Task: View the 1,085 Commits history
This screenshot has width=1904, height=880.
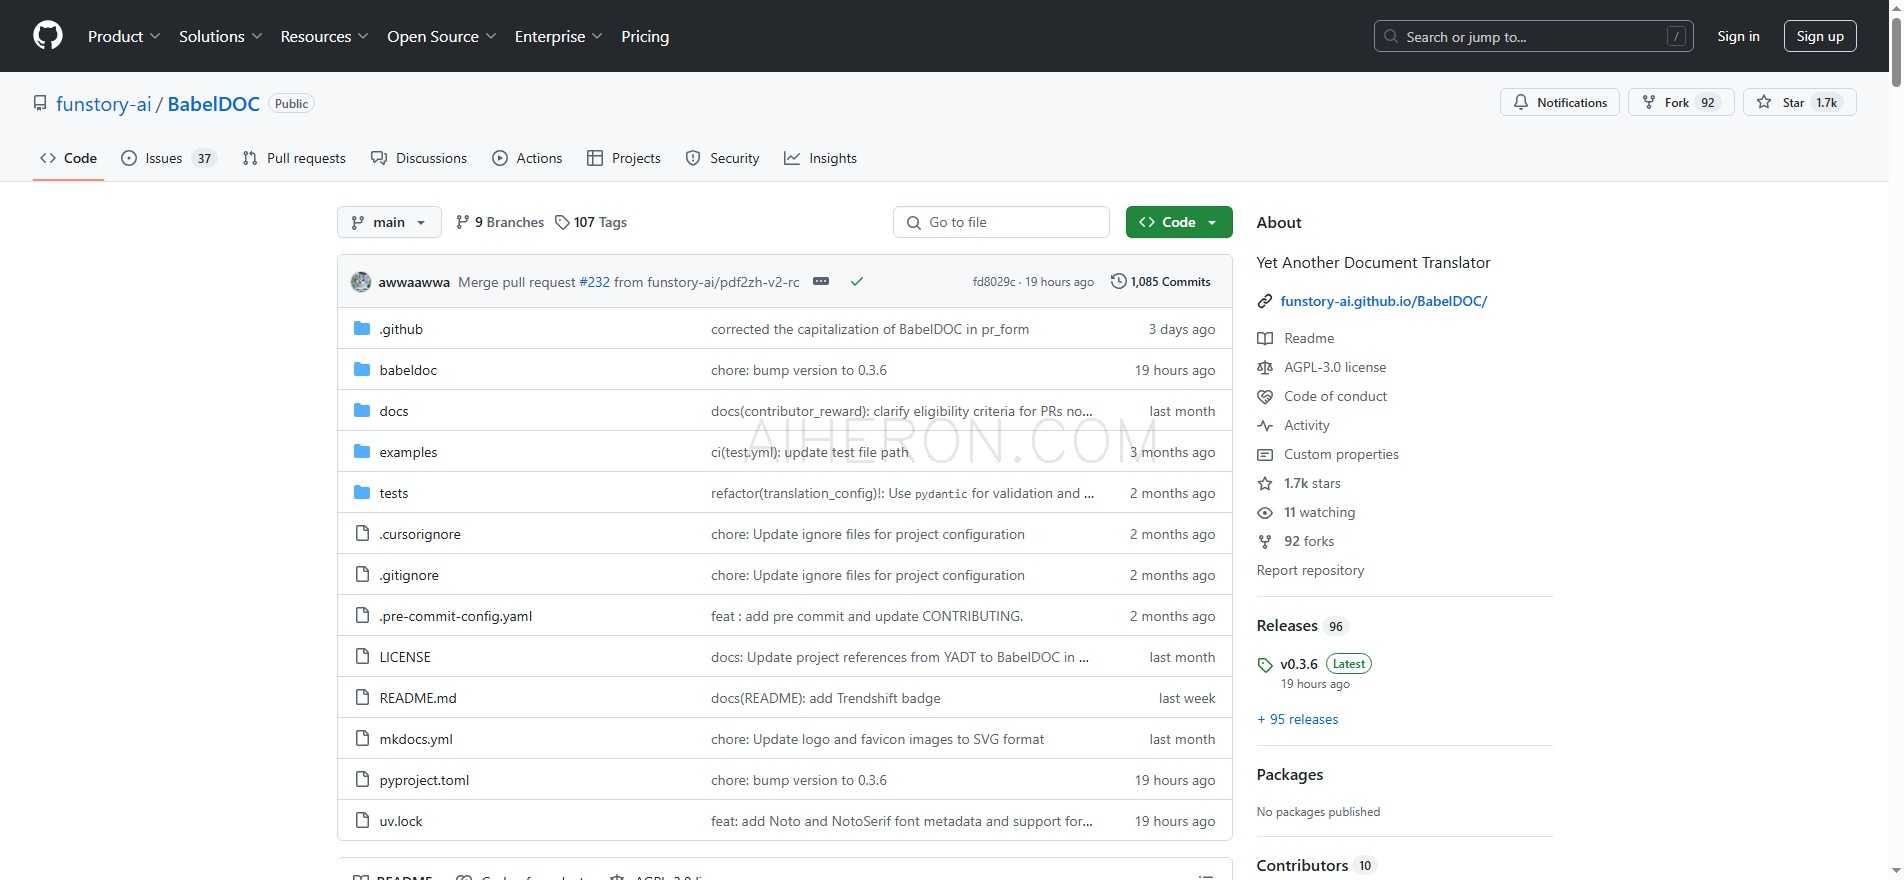Action: (x=1160, y=282)
